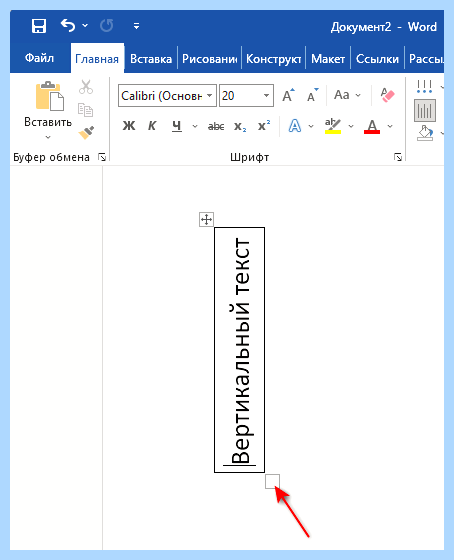Open the underline style dropdown arrow
This screenshot has height=560, width=454.
pyautogui.click(x=195, y=126)
